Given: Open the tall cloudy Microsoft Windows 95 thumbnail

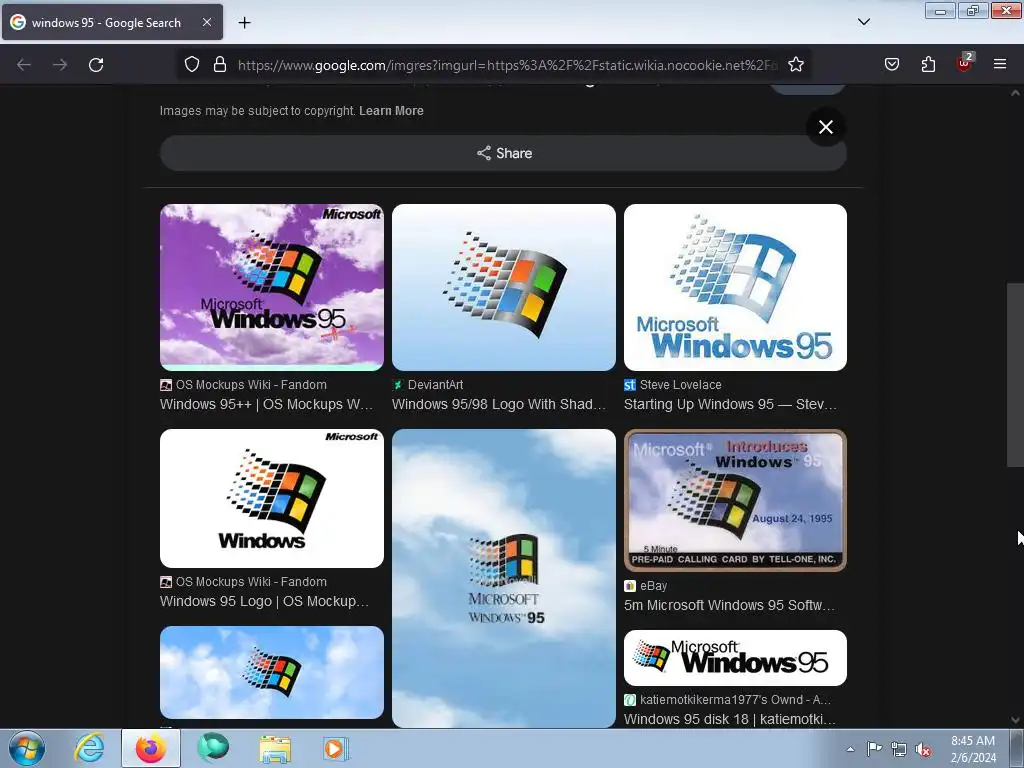Looking at the screenshot, I should point(504,578).
